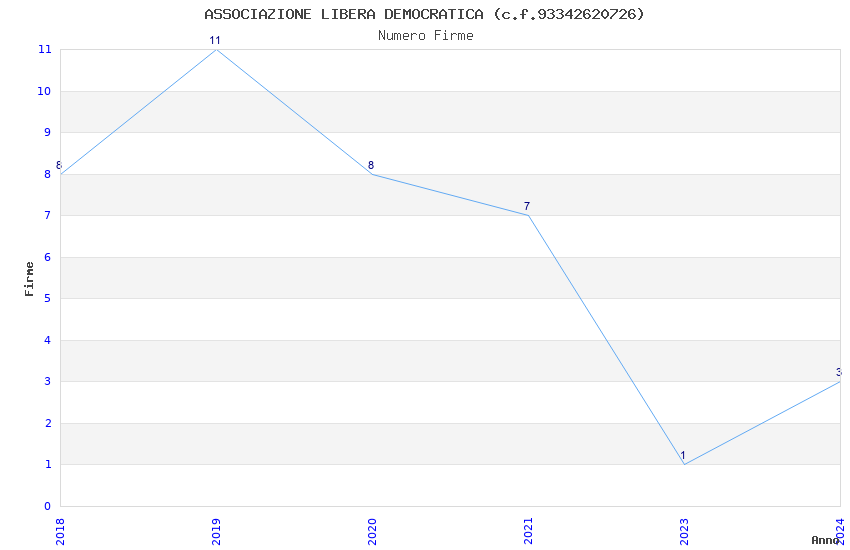The height and width of the screenshot is (550, 850).
Task: Select the 2020 year axis label
Action: pos(372,531)
